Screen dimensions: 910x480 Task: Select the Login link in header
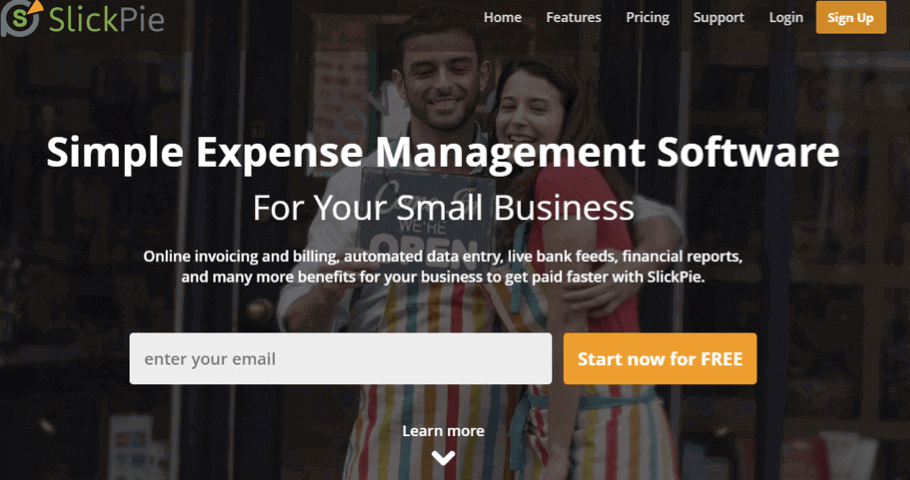click(786, 18)
